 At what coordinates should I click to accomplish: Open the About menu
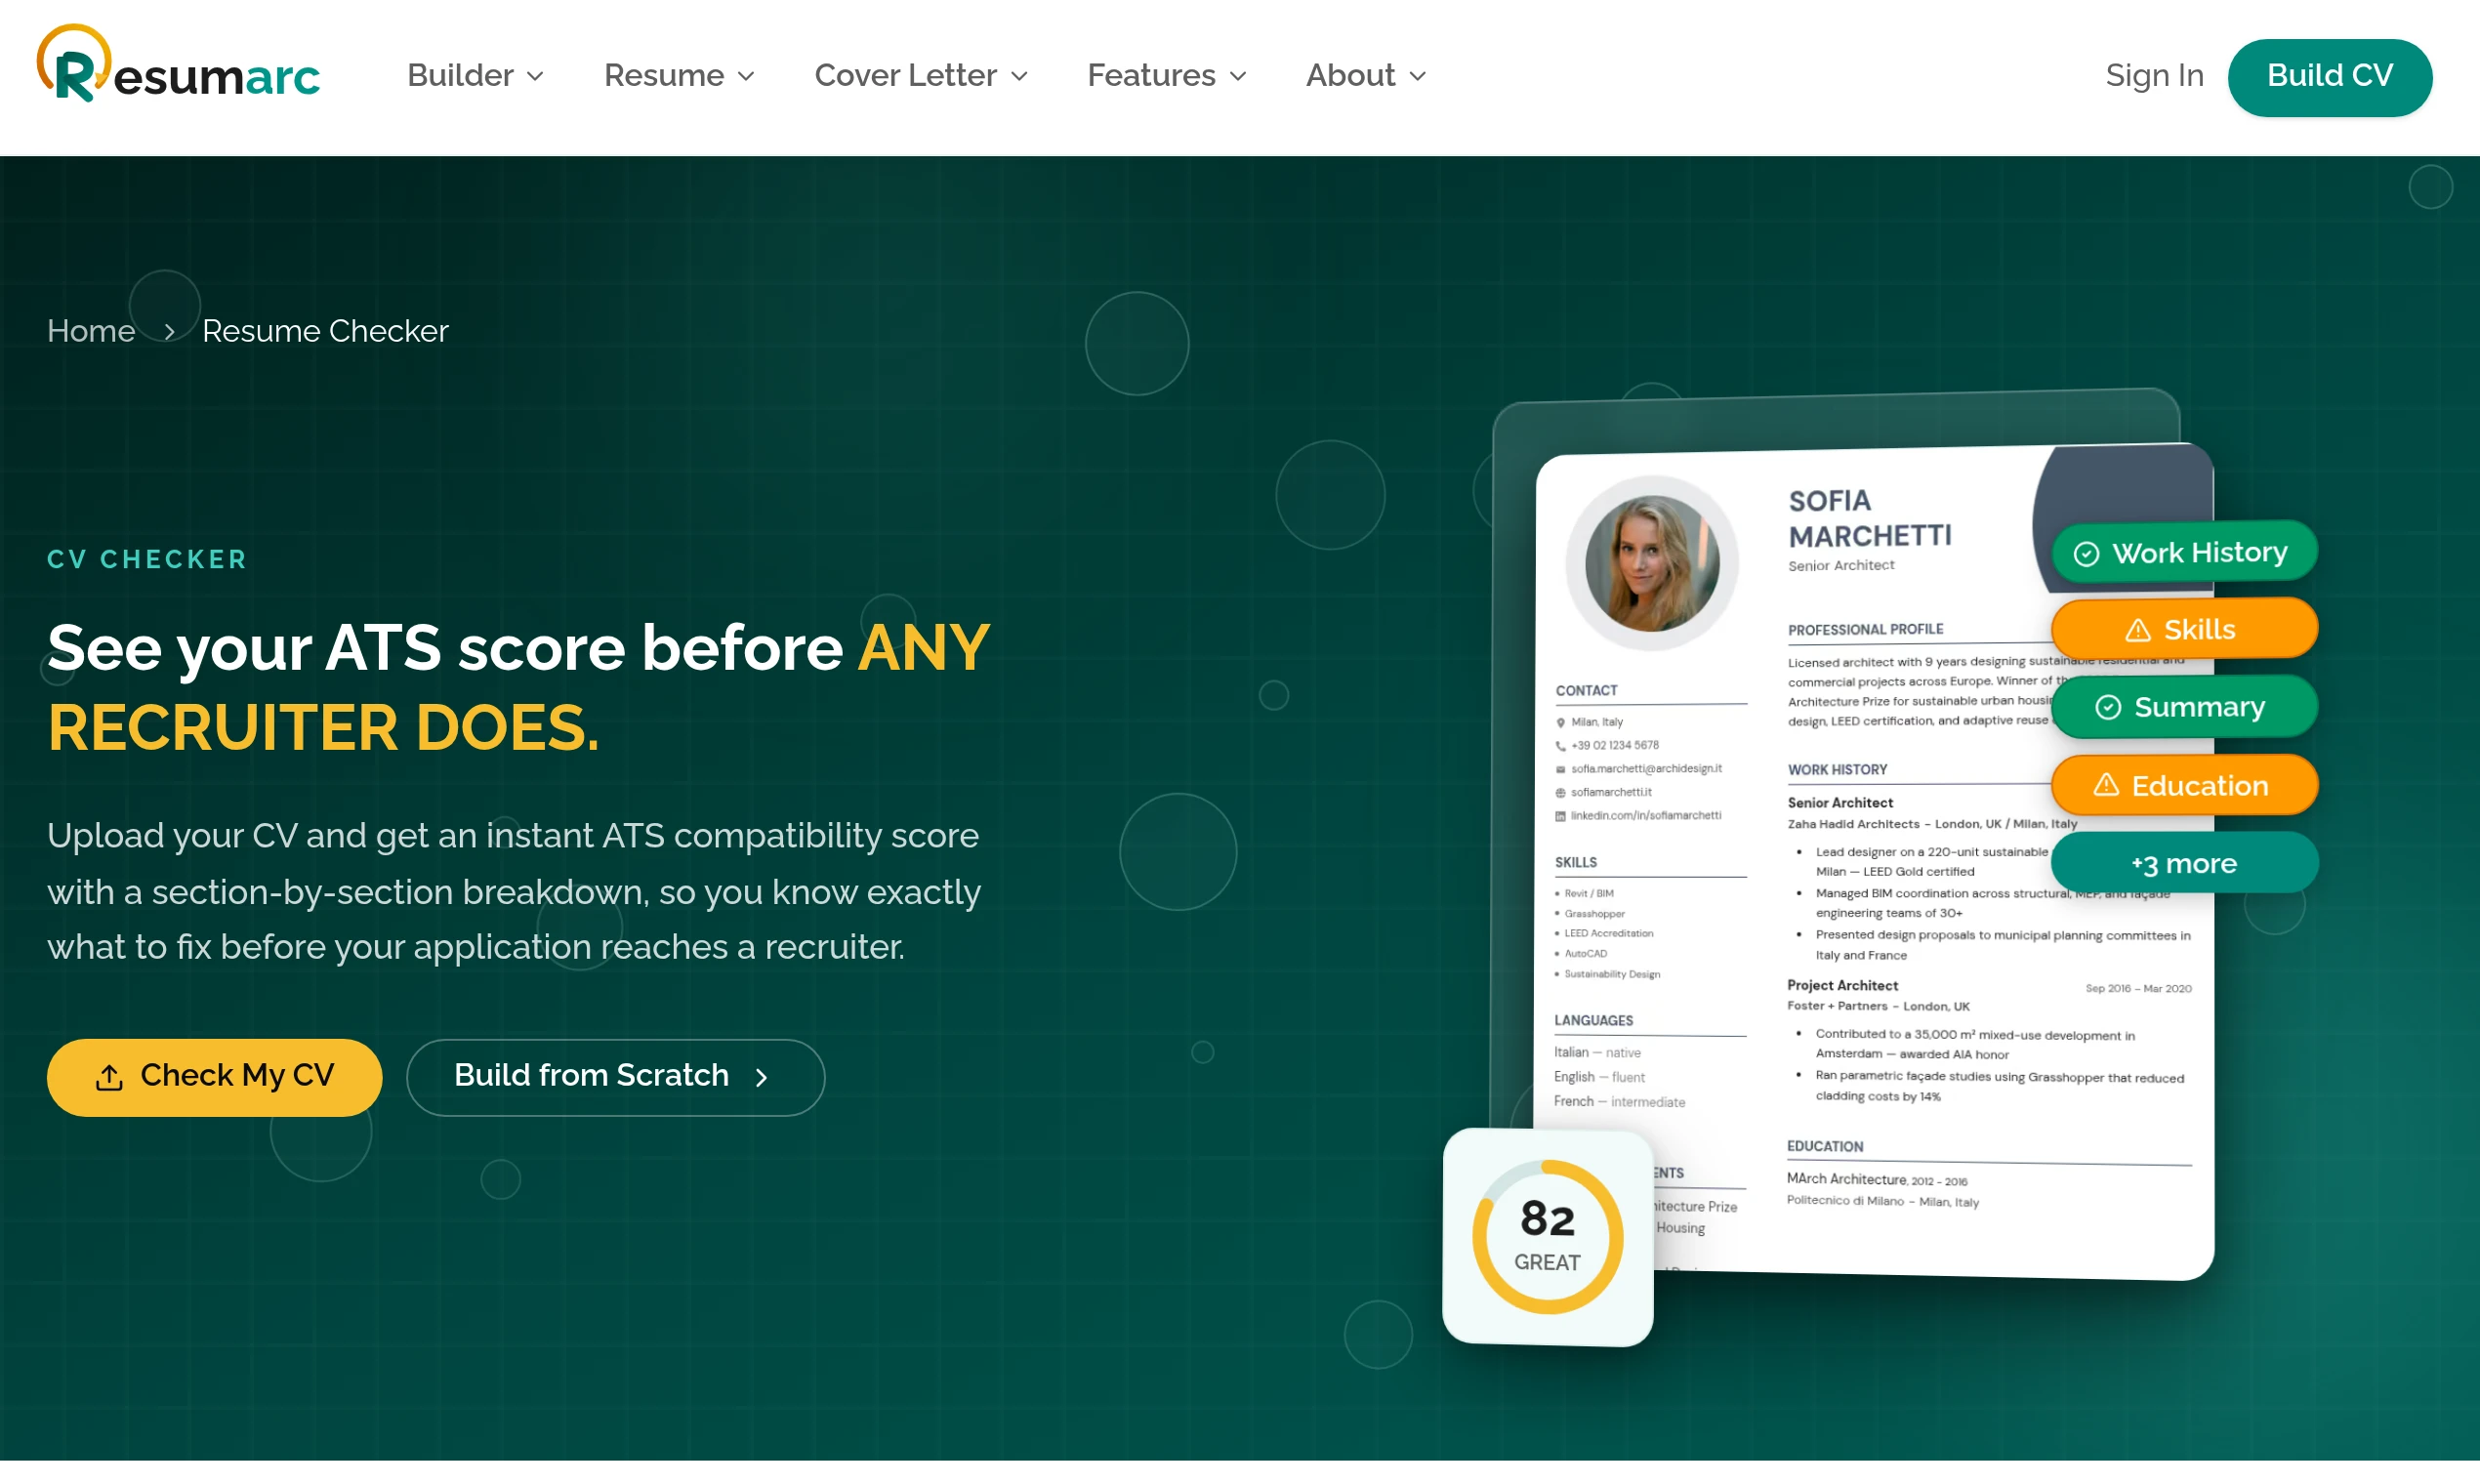coord(1365,76)
